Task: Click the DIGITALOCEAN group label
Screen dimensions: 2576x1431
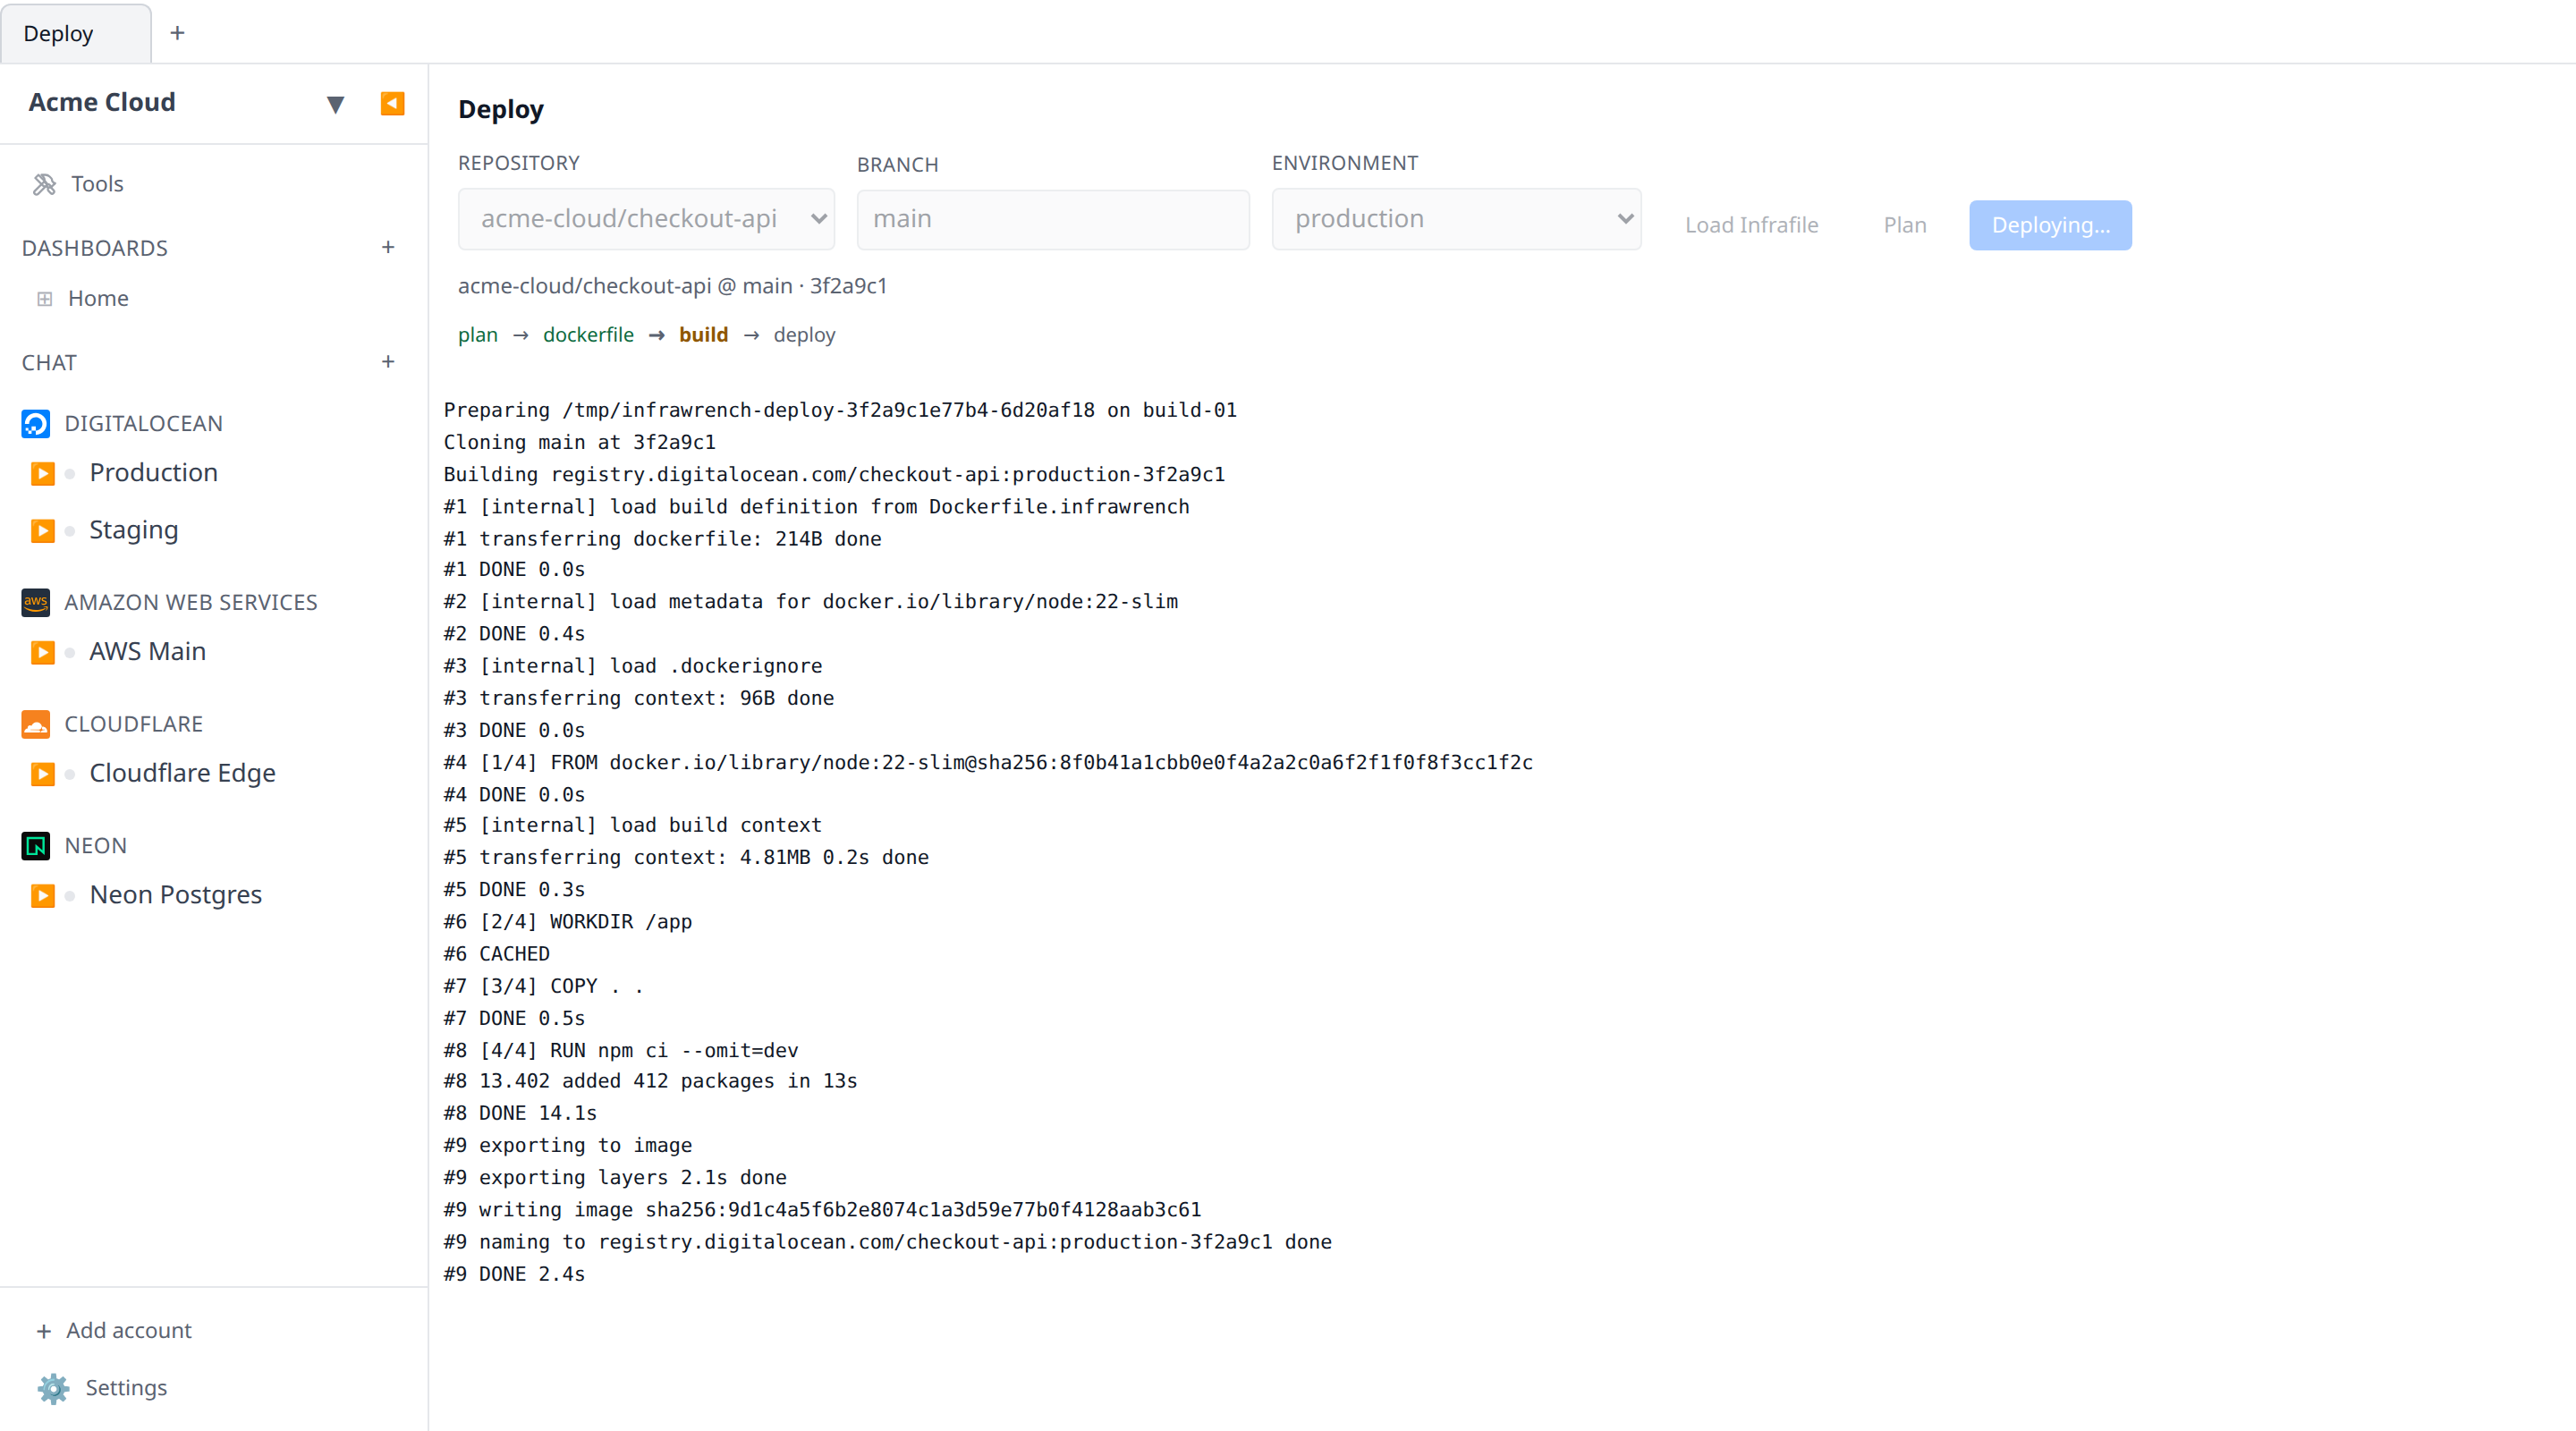Action: click(143, 424)
